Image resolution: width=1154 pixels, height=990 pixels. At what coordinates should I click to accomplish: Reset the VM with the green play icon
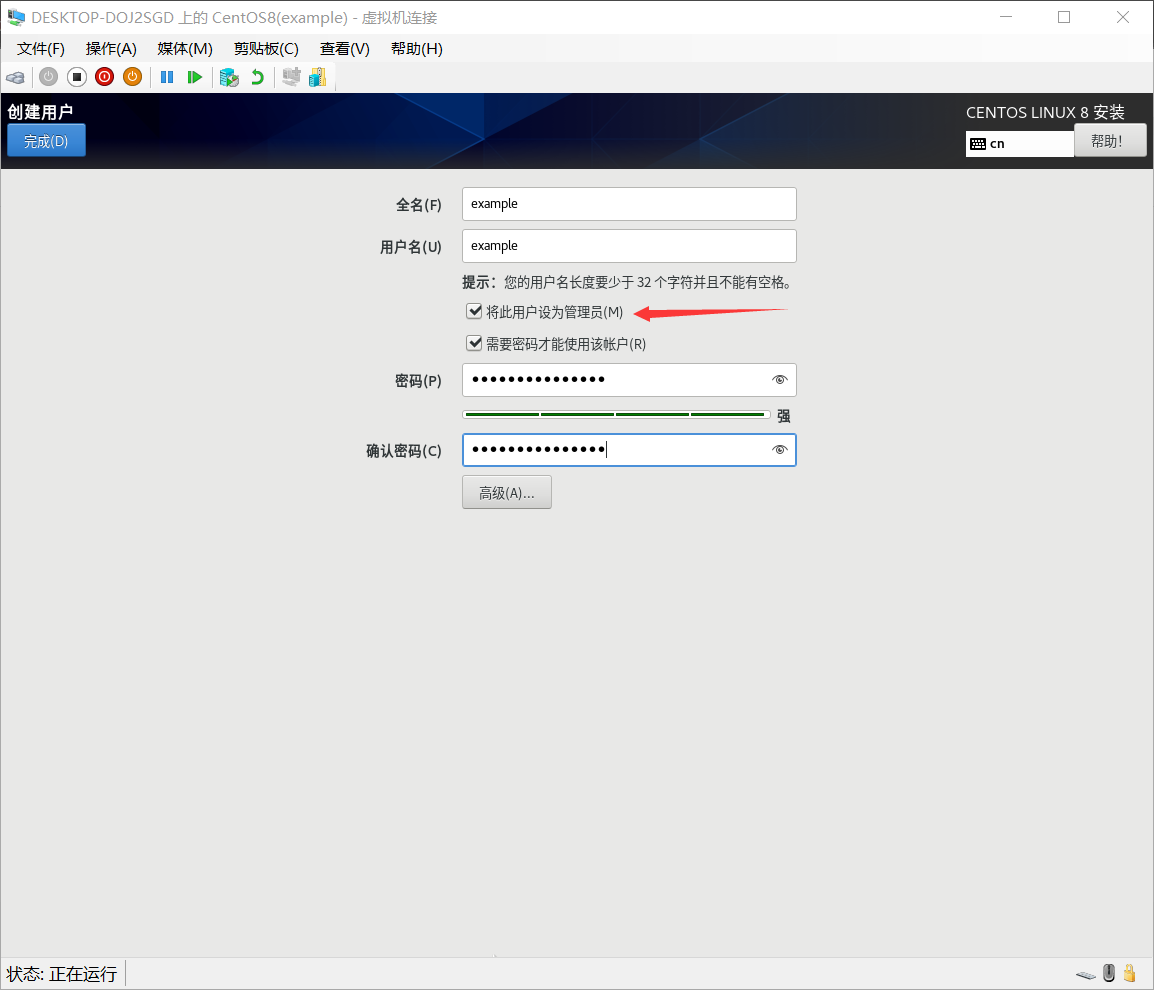click(x=194, y=77)
